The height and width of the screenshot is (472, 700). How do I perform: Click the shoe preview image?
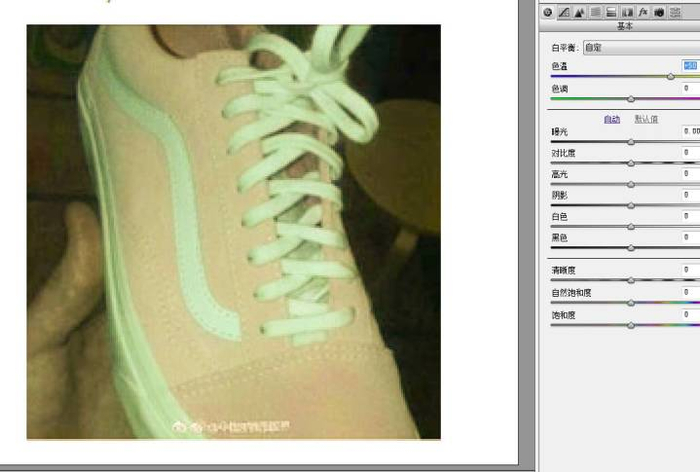point(233,232)
